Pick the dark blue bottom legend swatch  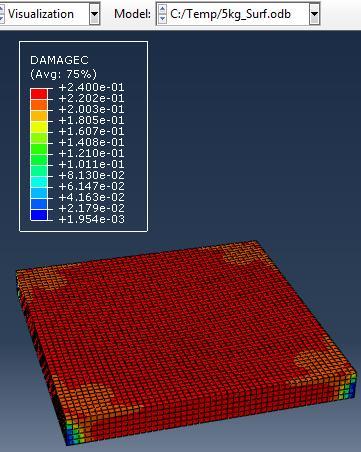coord(39,215)
